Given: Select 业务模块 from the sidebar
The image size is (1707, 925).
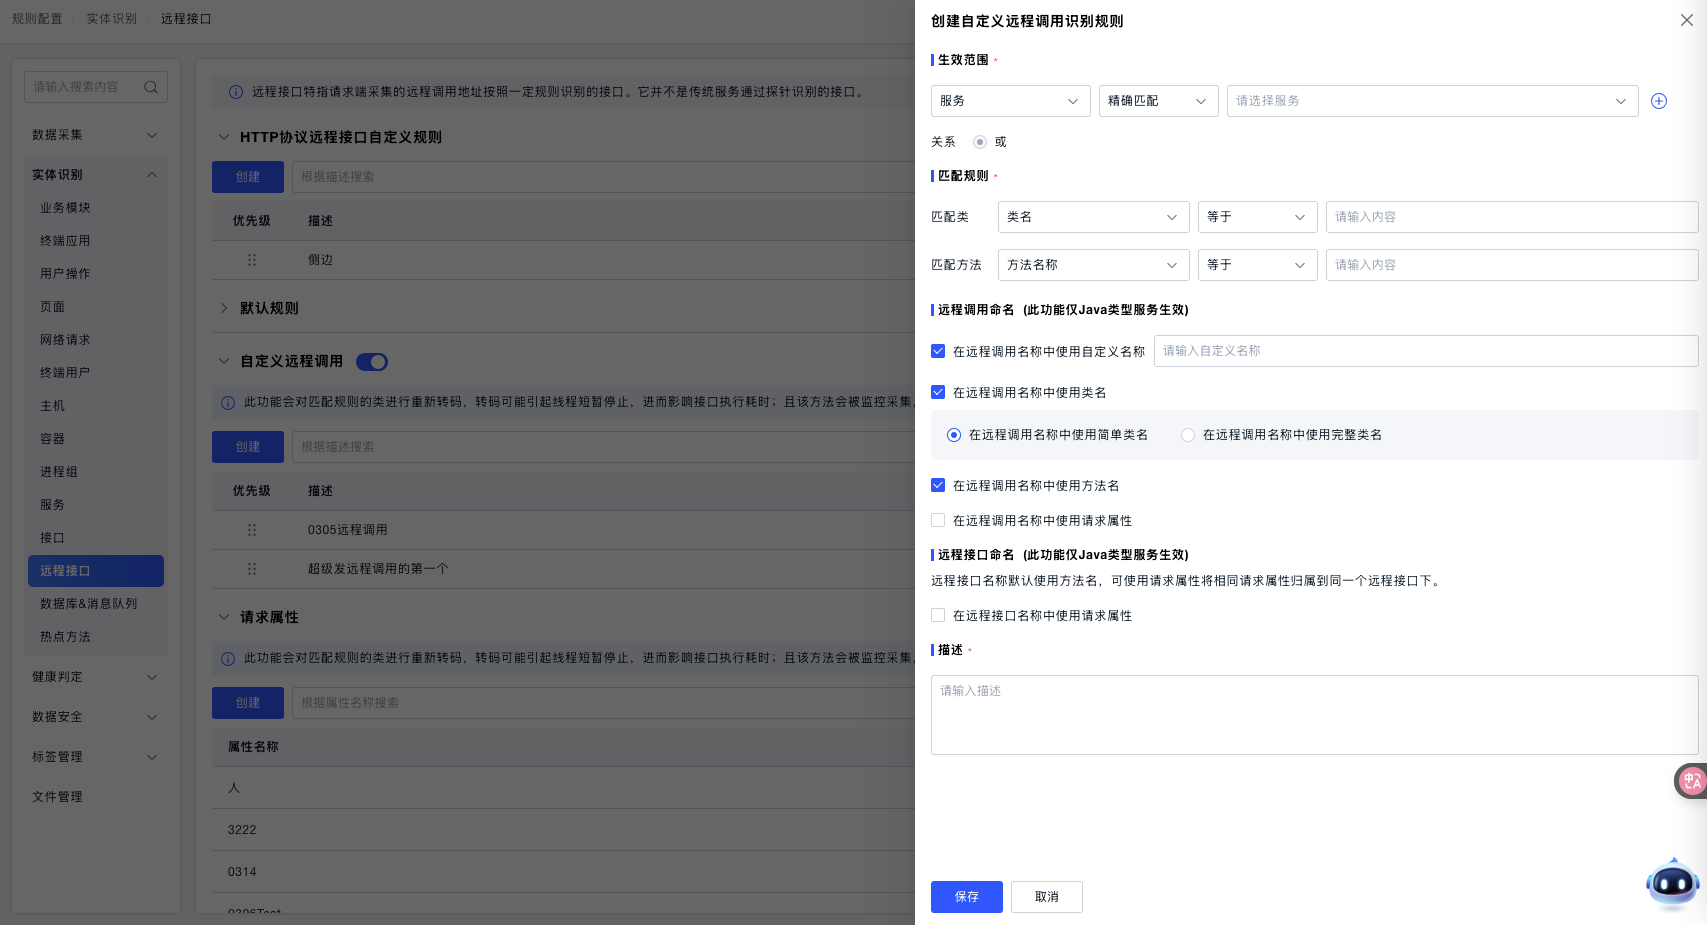Looking at the screenshot, I should coord(65,208).
